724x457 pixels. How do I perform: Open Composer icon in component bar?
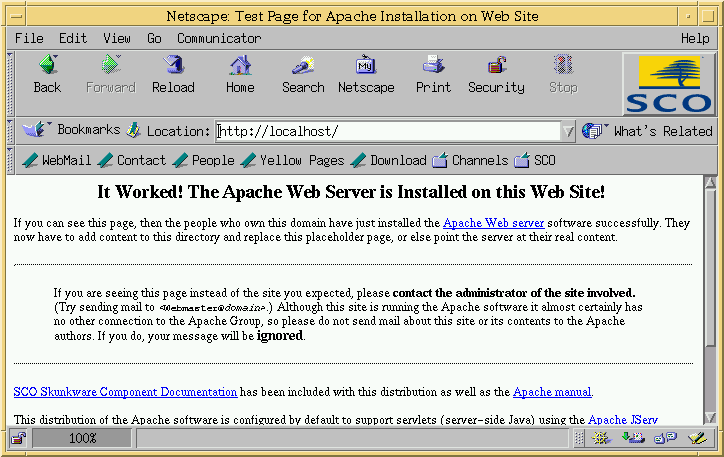click(x=697, y=438)
